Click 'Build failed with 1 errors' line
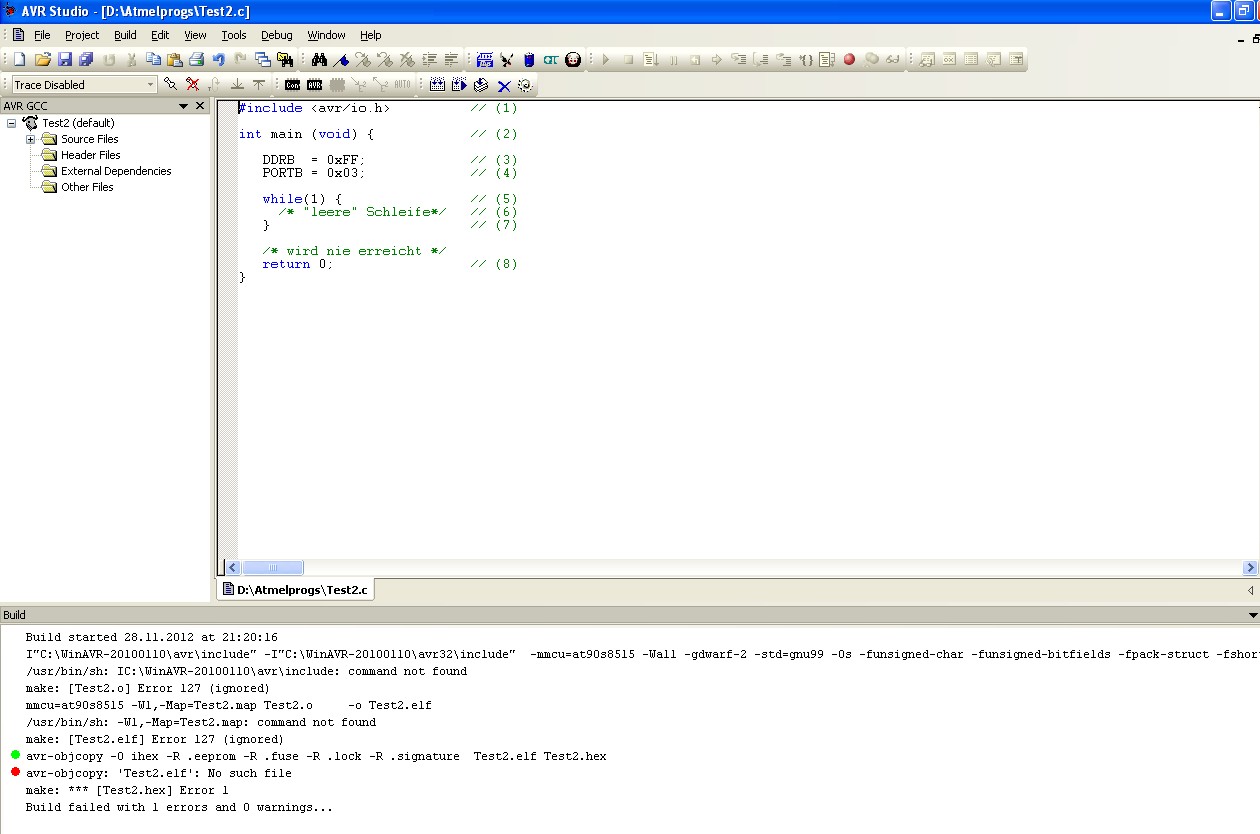Viewport: 1260px width, 834px height. pyautogui.click(x=179, y=807)
